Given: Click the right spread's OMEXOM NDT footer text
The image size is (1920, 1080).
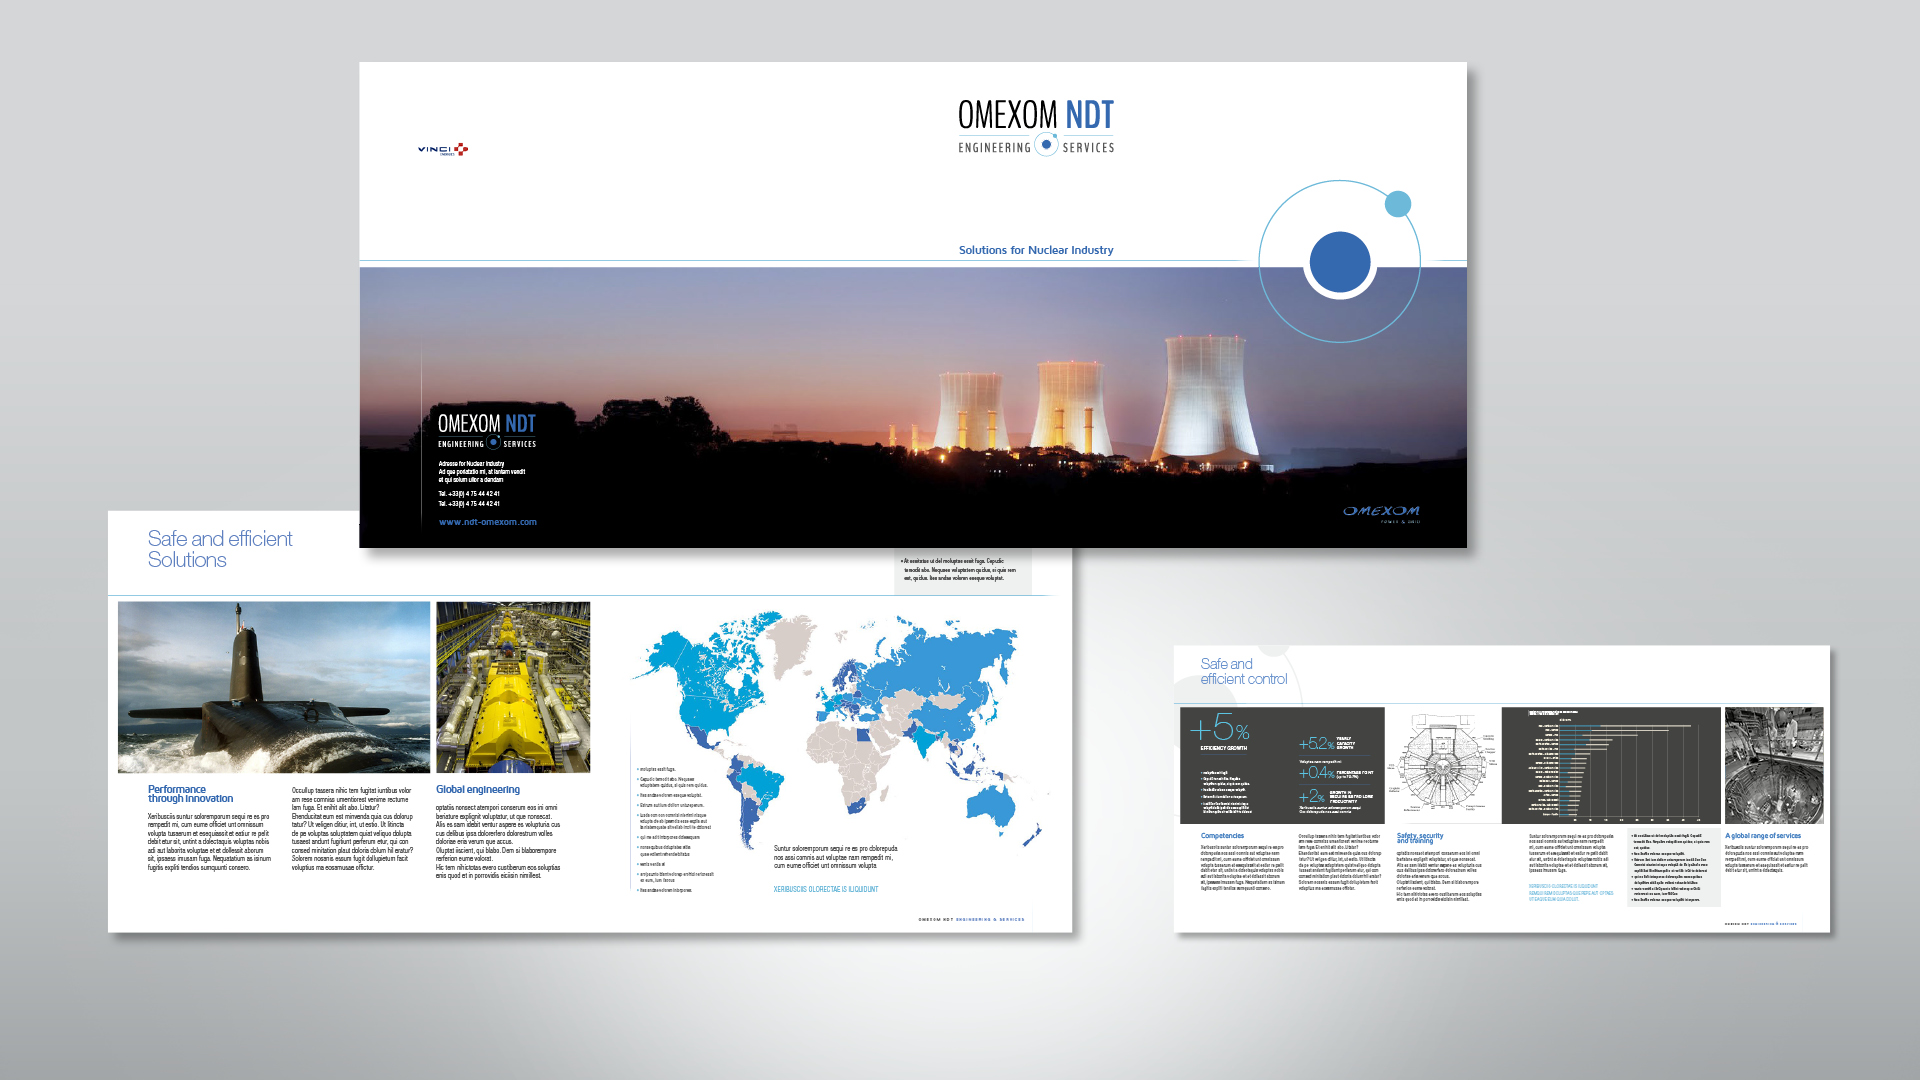Looking at the screenshot, I should click(1760, 924).
